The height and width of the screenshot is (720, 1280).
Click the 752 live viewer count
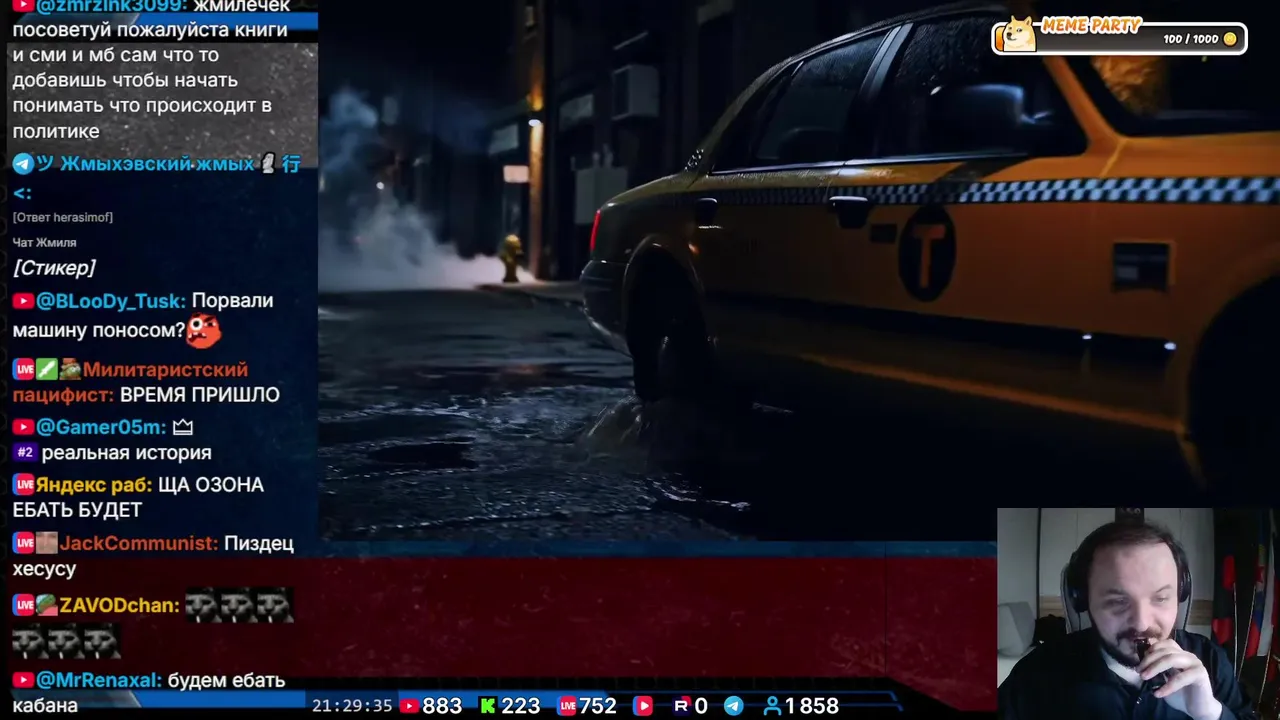[598, 706]
